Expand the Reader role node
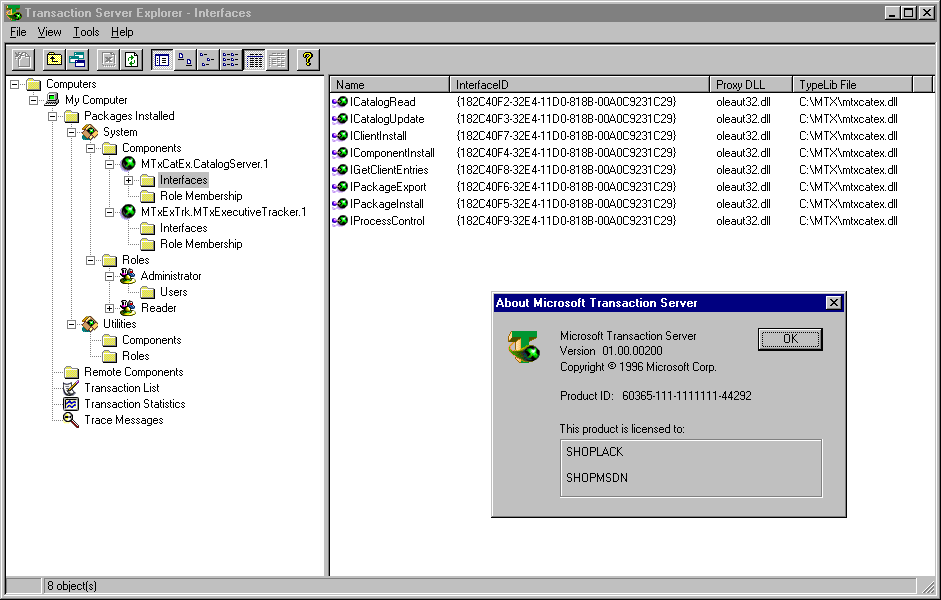The width and height of the screenshot is (941, 600). pos(109,308)
